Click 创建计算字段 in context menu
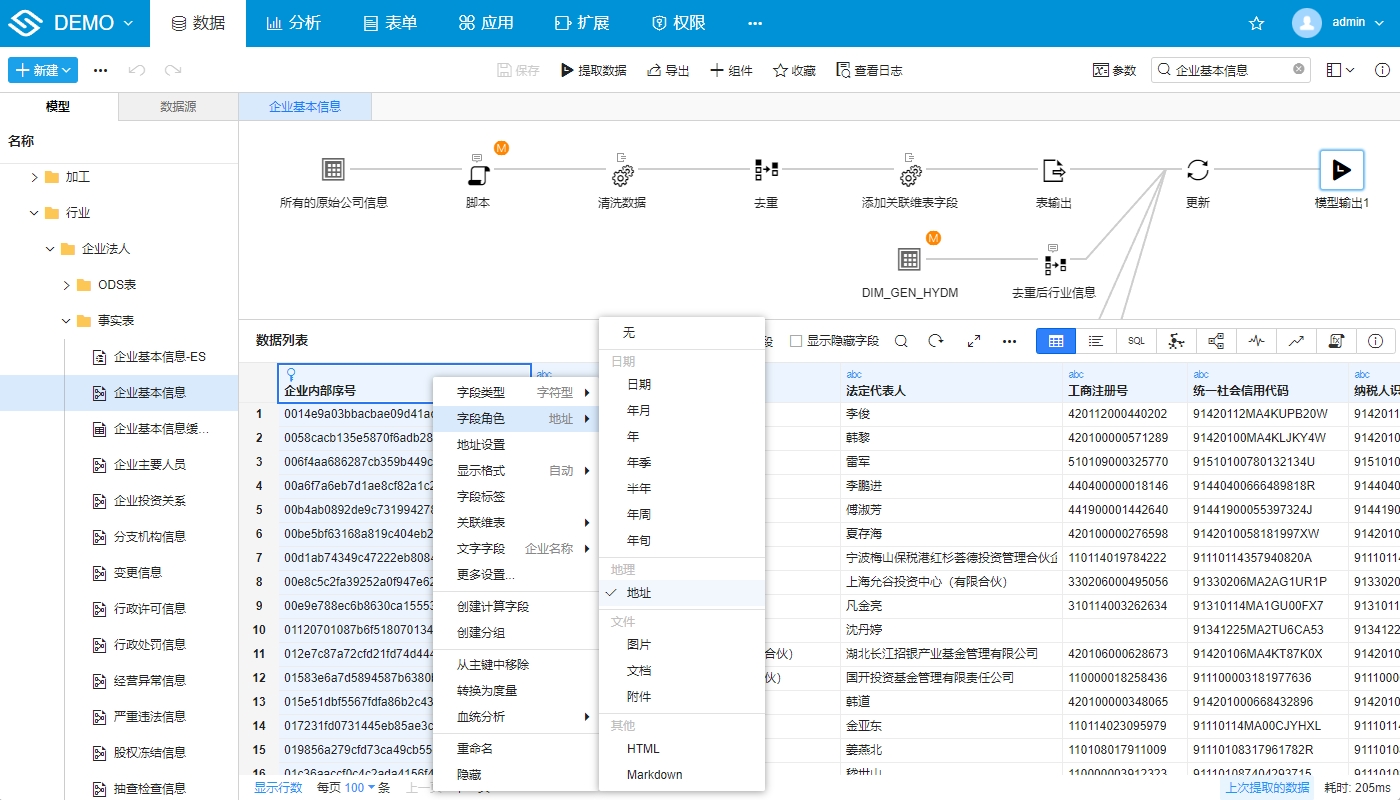 click(493, 607)
